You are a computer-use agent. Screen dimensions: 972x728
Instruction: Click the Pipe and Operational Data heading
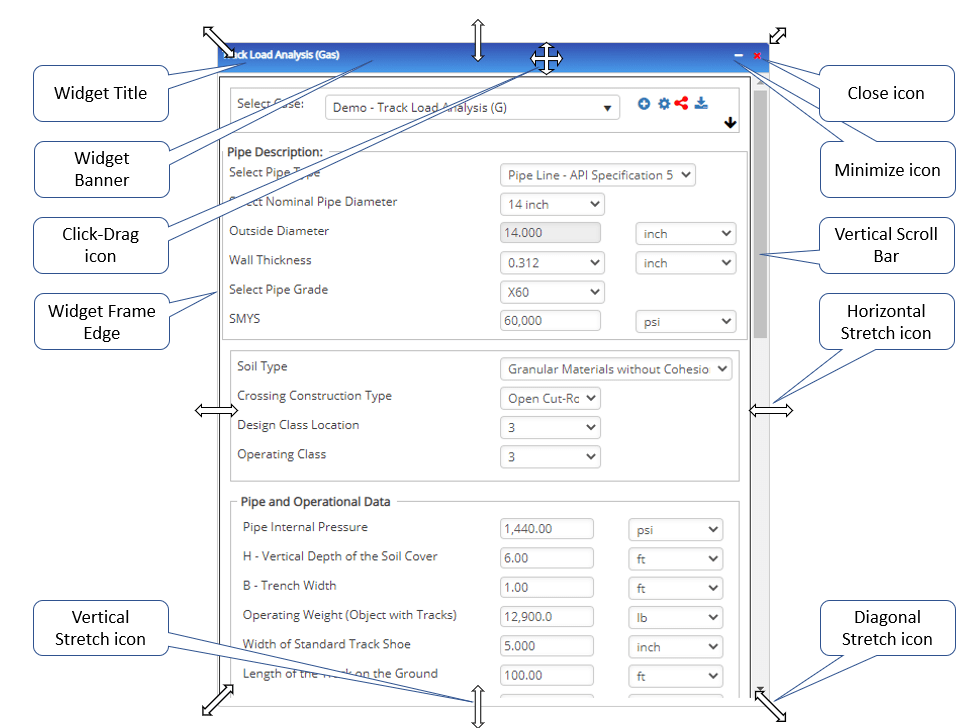pos(316,502)
